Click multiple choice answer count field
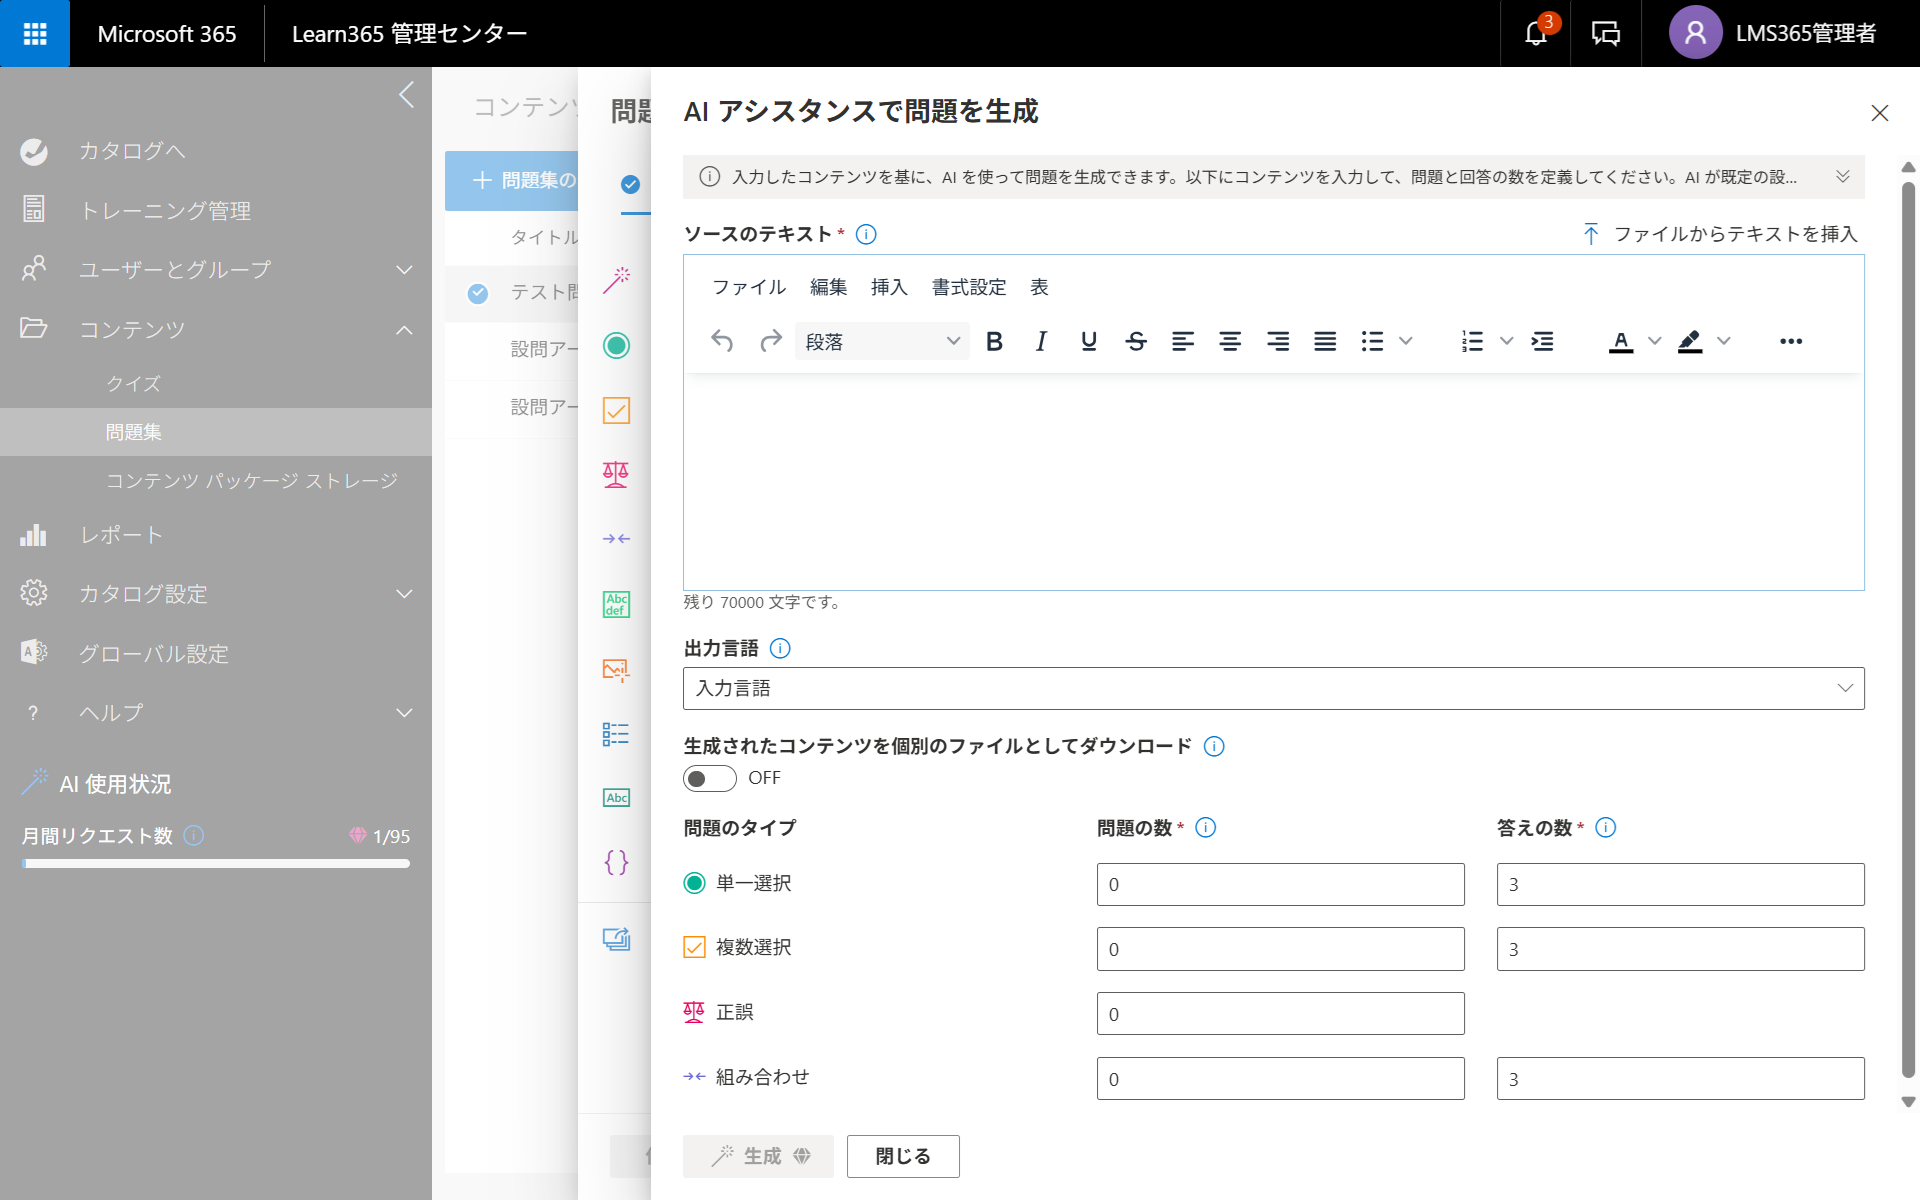Image resolution: width=1920 pixels, height=1200 pixels. (x=1680, y=949)
